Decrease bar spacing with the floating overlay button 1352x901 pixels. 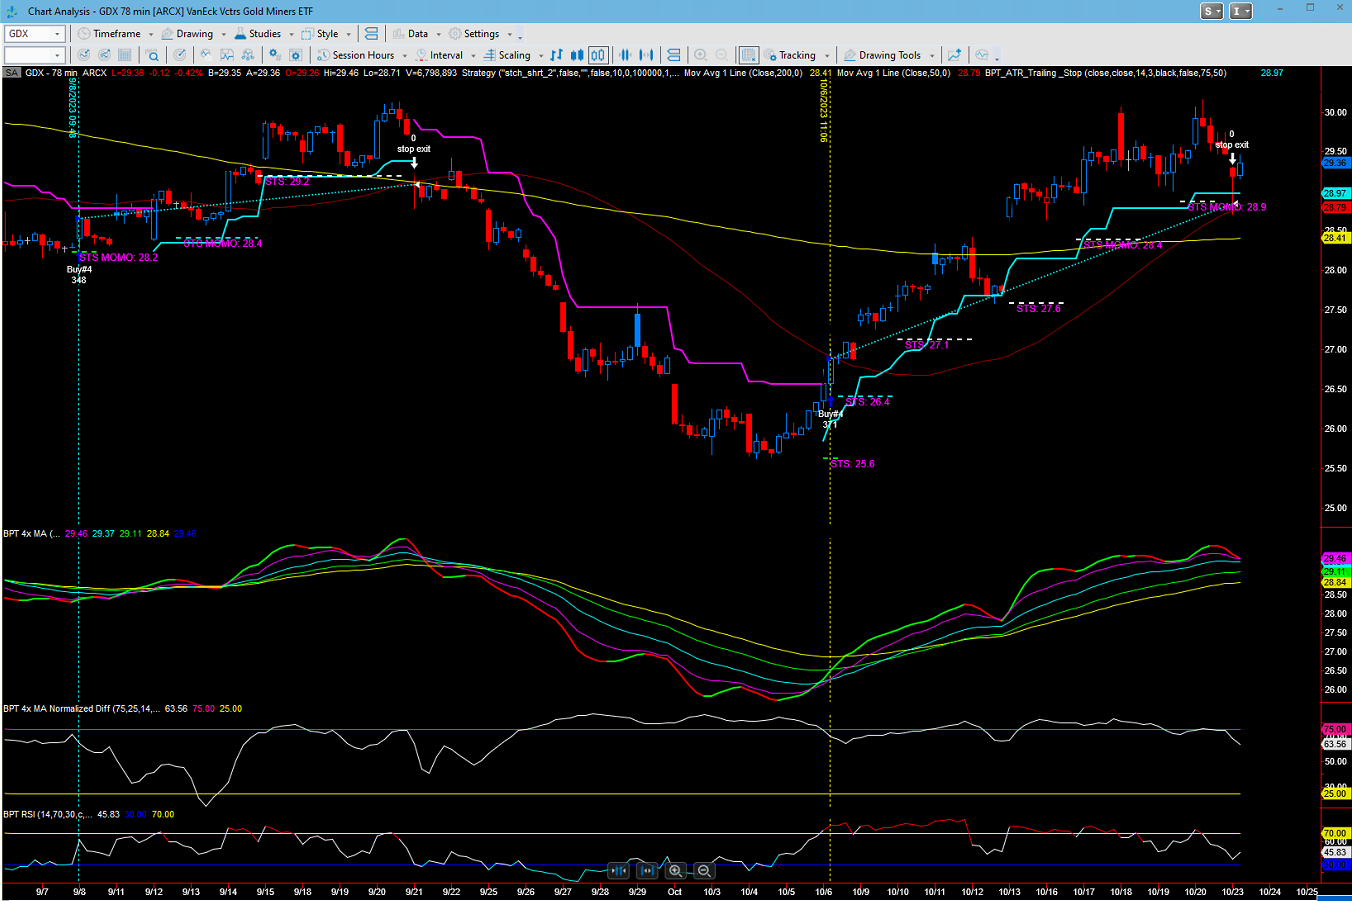point(619,871)
